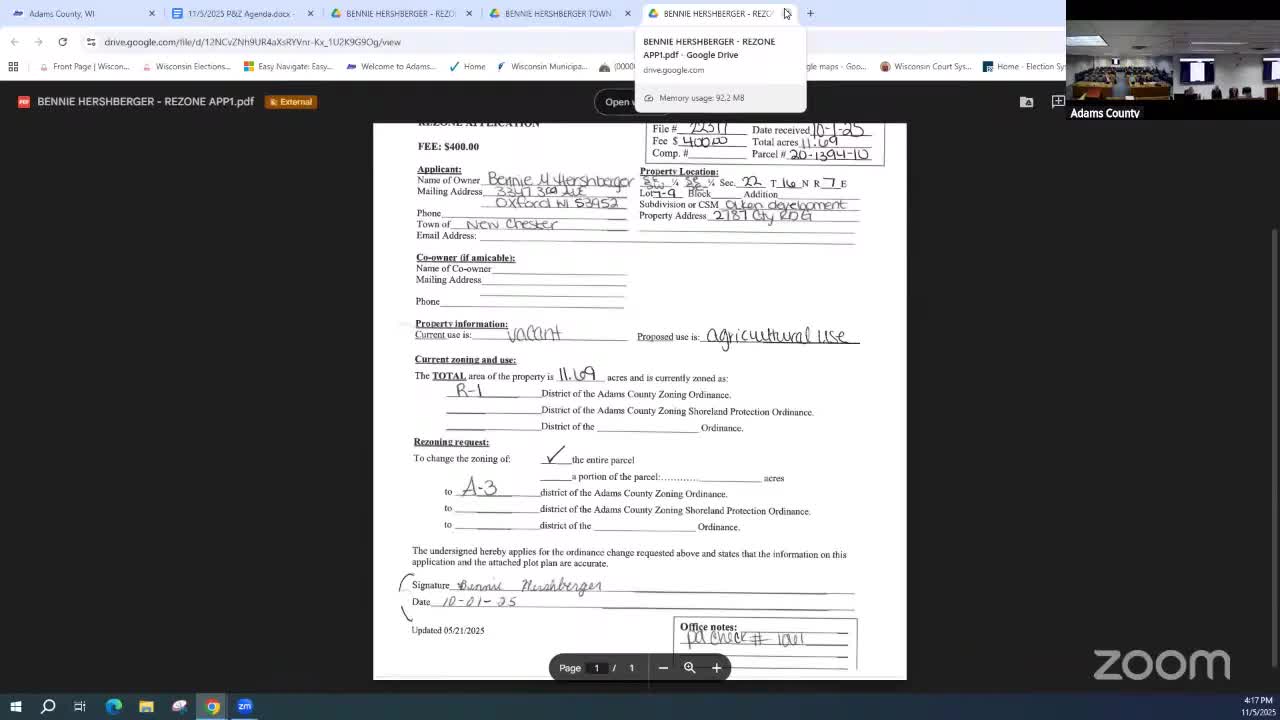Close the P&Z Agenda.docx tab
The height and width of the screenshot is (720, 1280).
pos(310,14)
